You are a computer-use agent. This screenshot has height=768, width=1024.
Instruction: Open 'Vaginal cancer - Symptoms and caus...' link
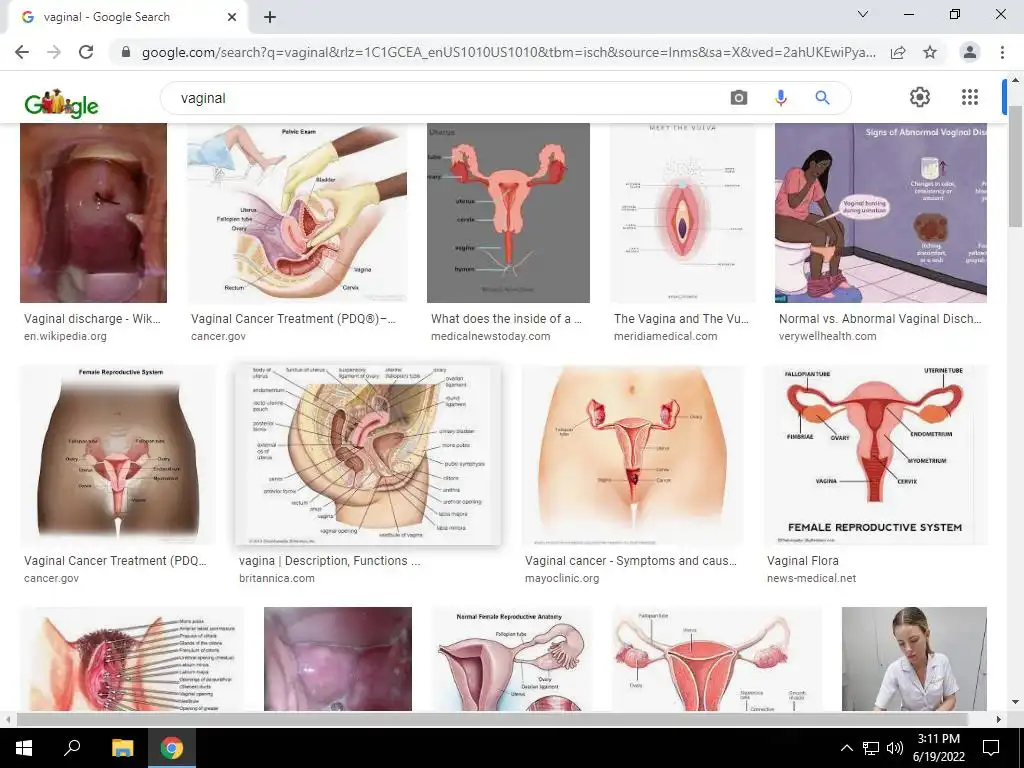631,561
